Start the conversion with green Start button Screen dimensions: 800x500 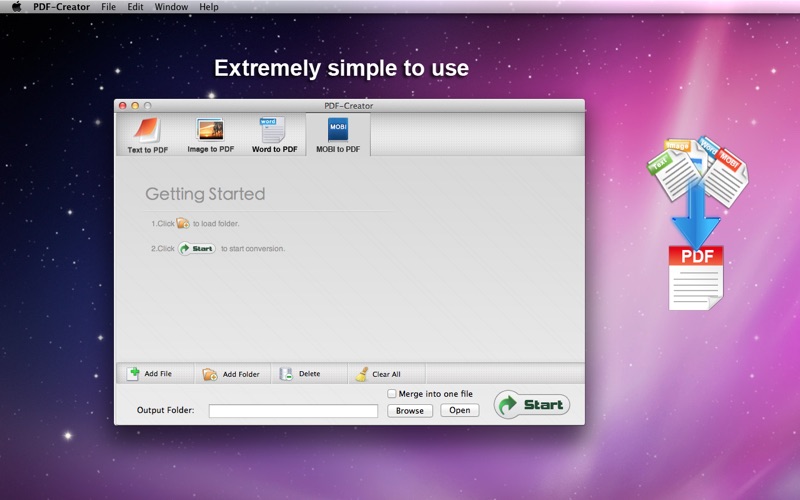[x=532, y=405]
